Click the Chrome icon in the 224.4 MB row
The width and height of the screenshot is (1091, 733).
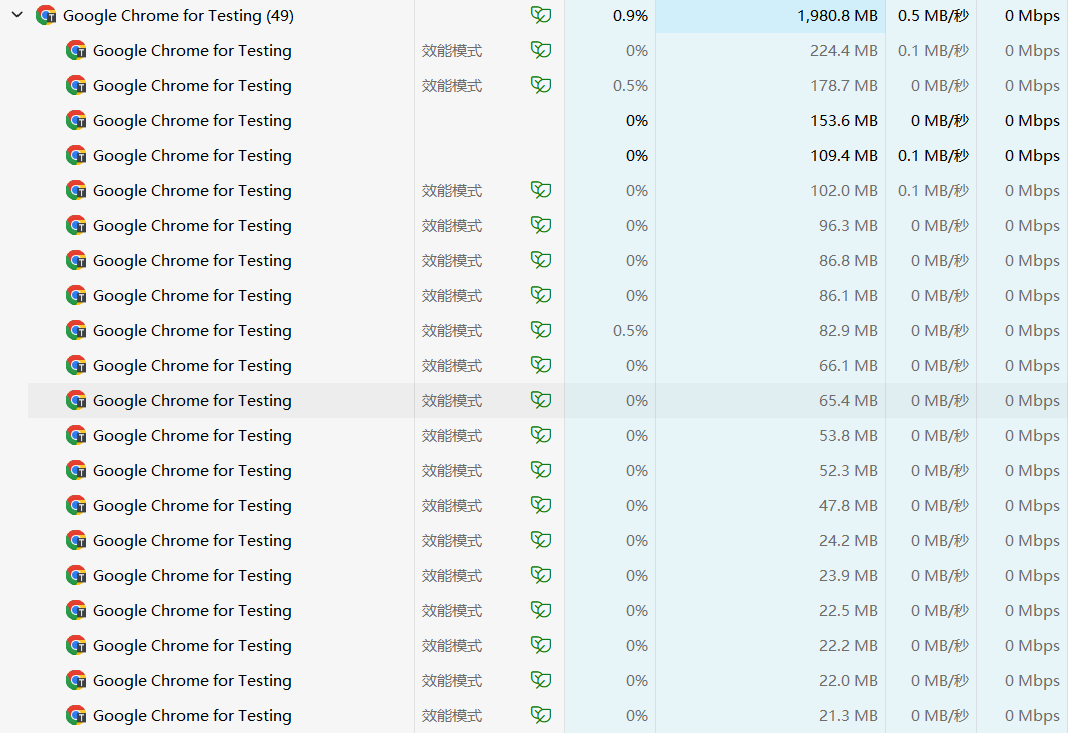[76, 50]
